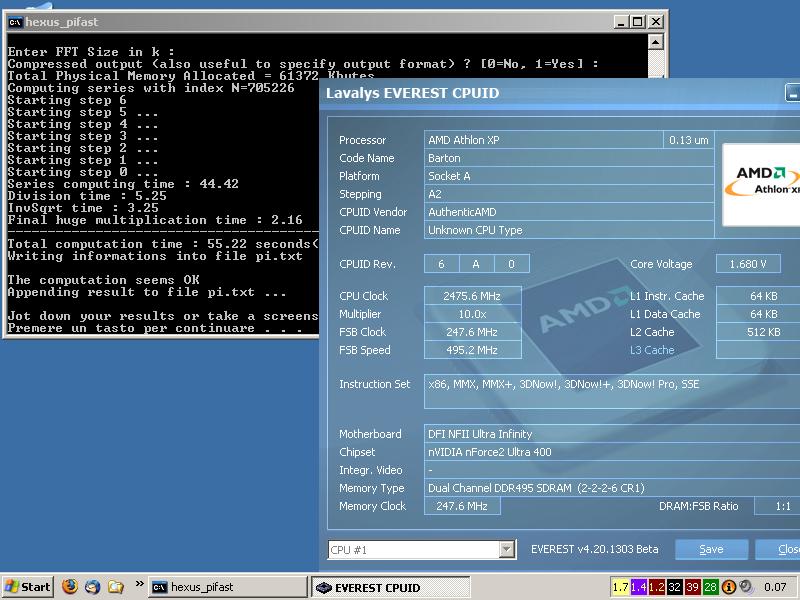Screen dimensions: 800x600
Task: Click the hexus_pifast console title bar icon
Action: [x=15, y=22]
